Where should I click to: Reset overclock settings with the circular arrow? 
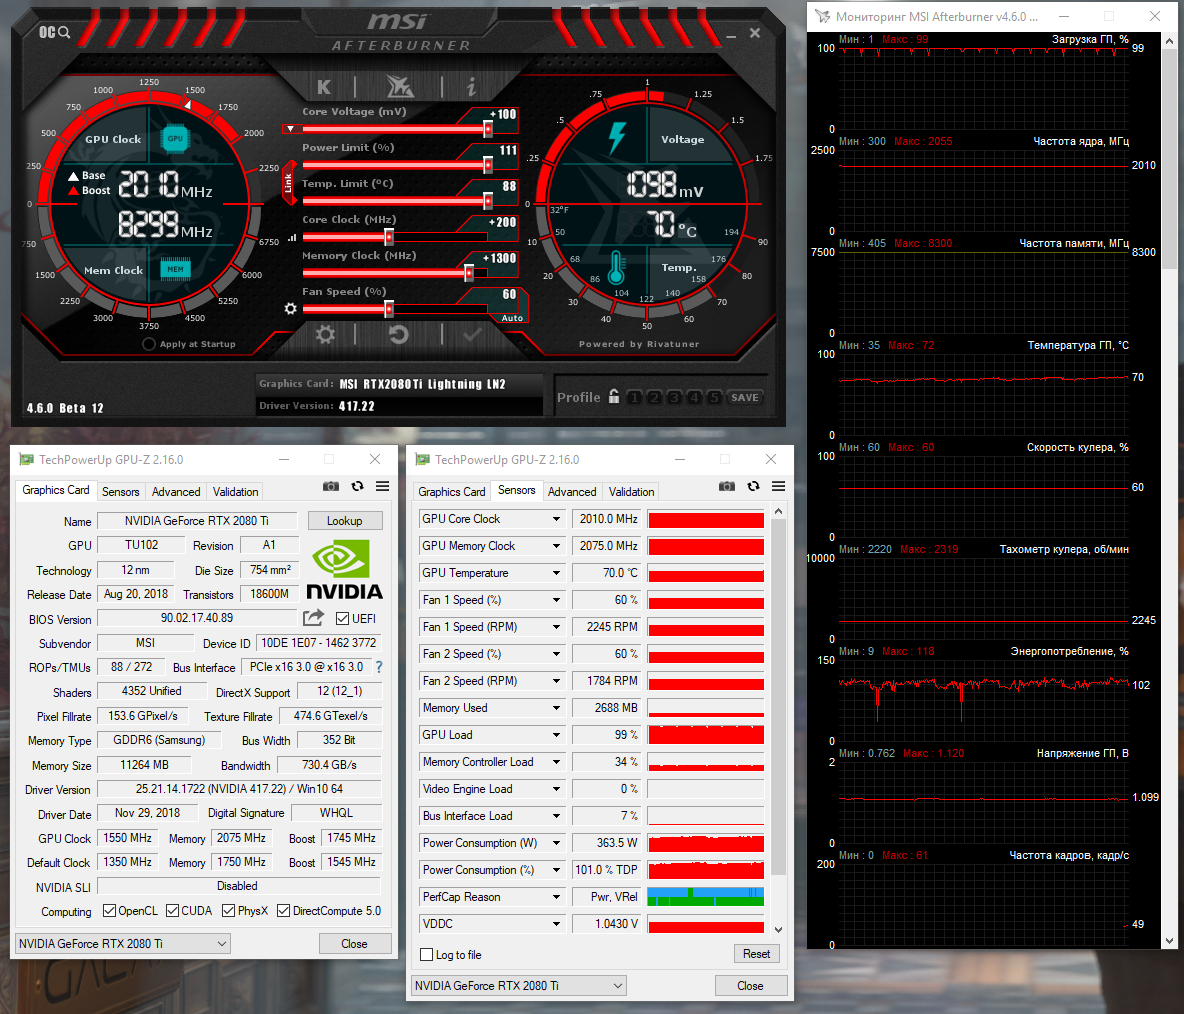398,334
